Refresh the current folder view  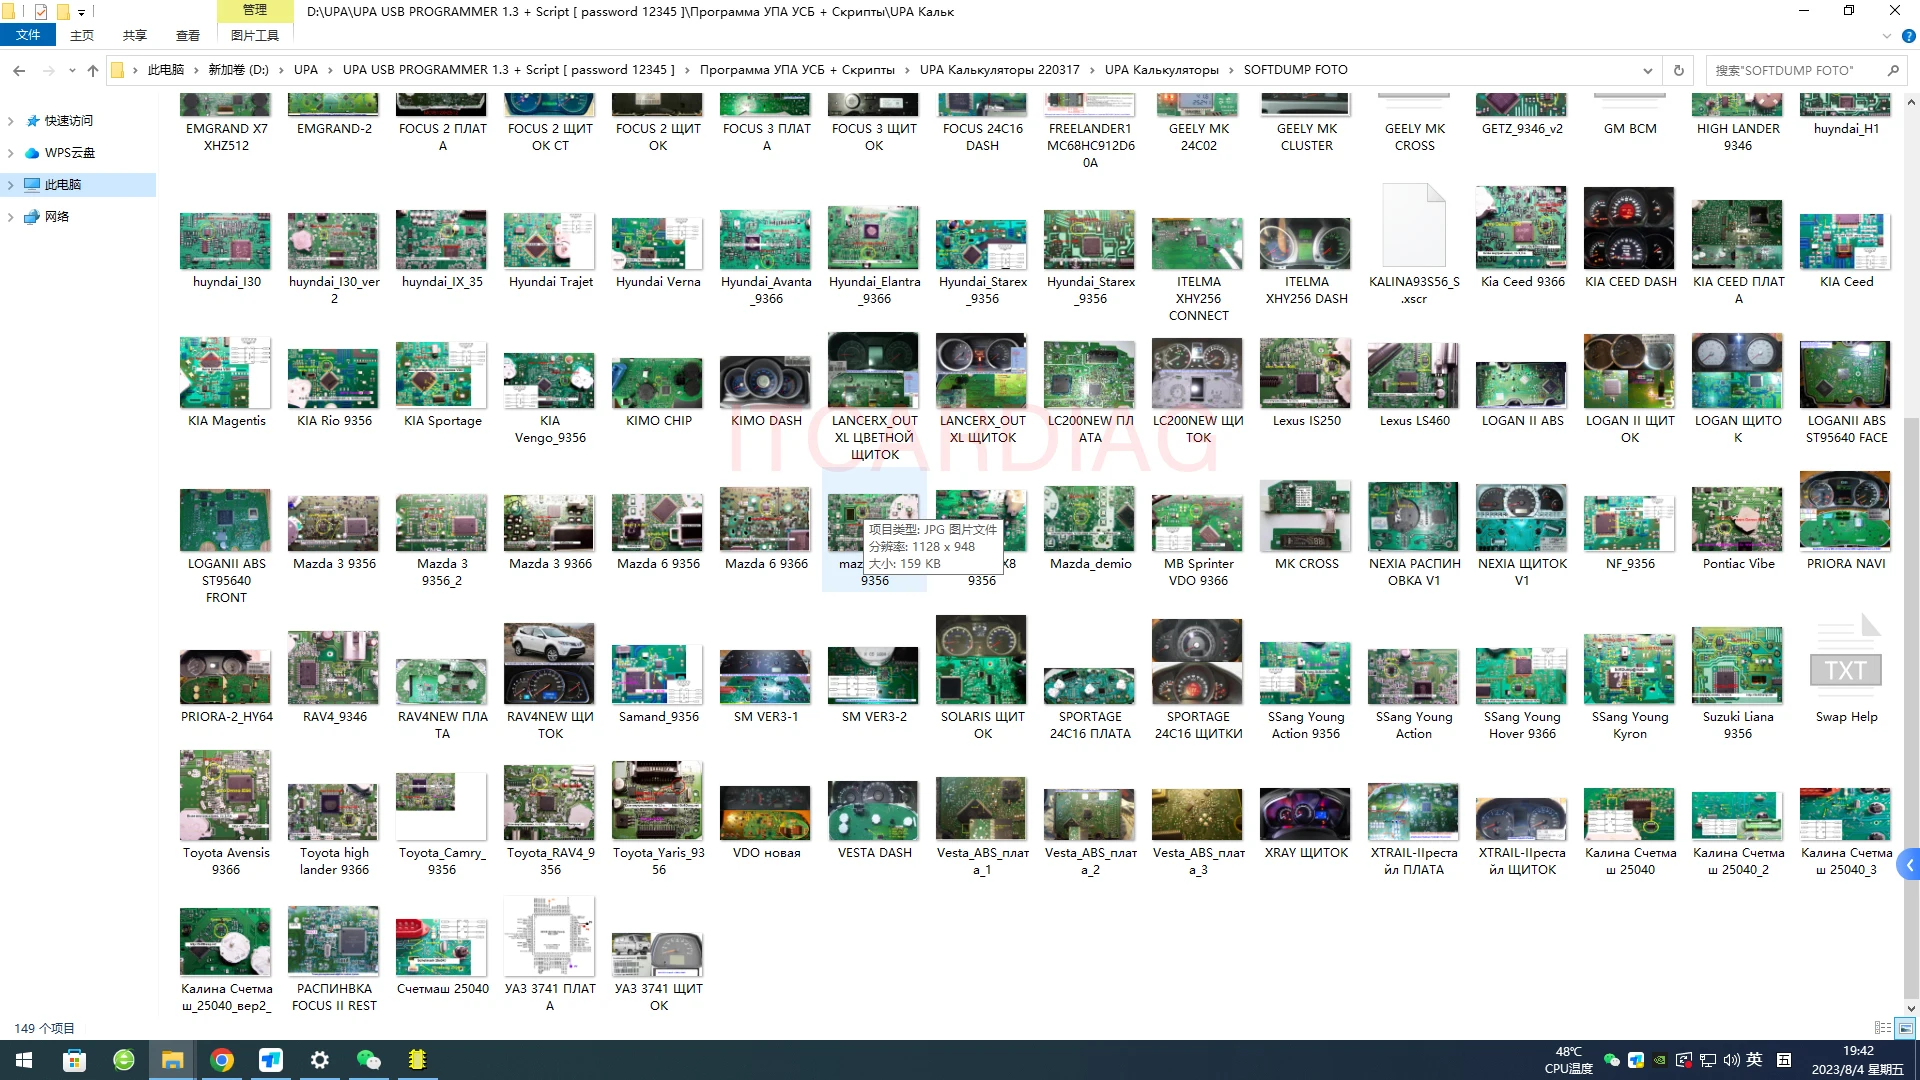pos(1679,70)
